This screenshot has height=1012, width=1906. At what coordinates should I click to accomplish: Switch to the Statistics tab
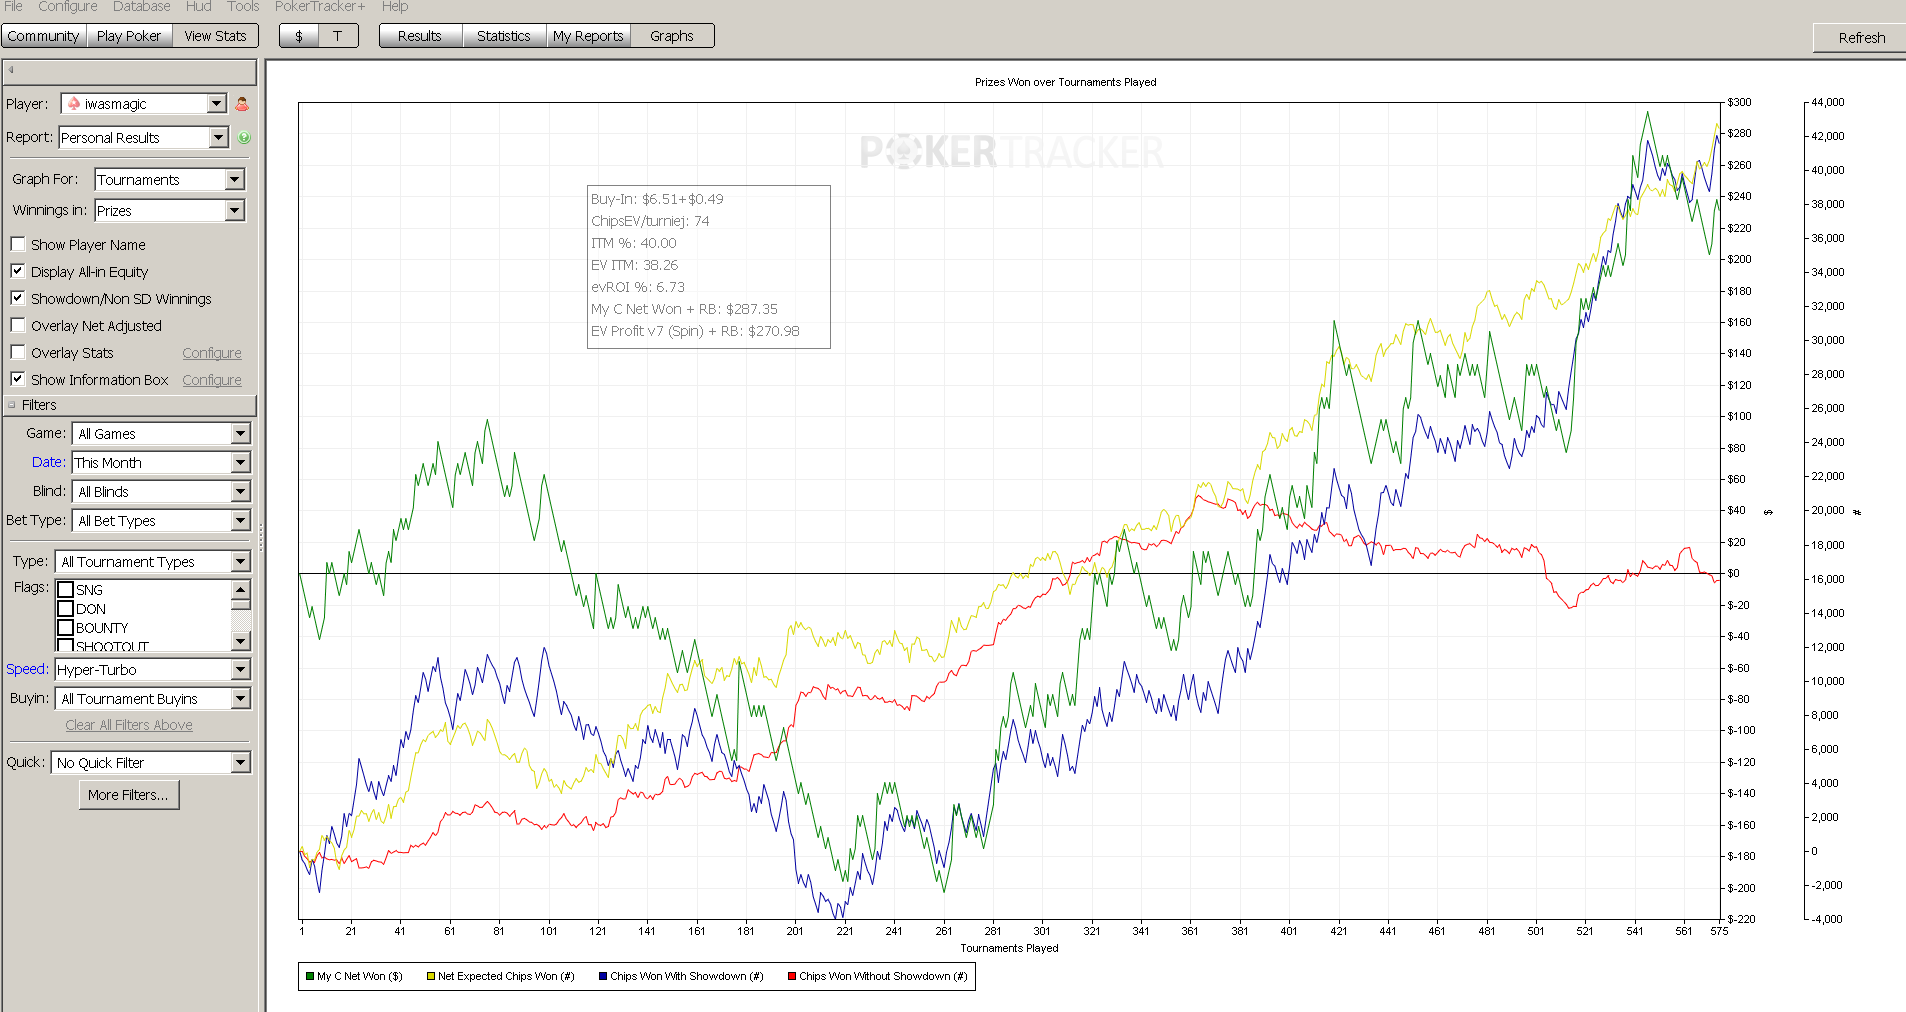(504, 36)
